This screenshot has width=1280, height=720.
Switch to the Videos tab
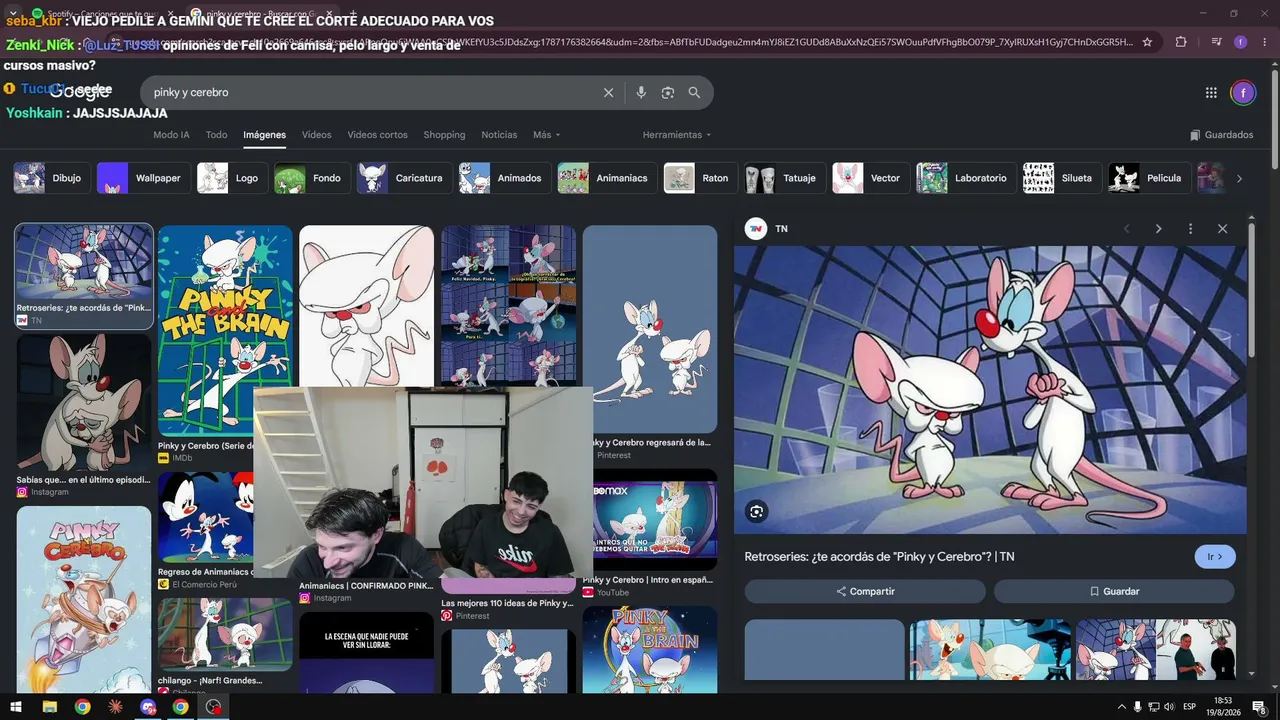point(316,135)
